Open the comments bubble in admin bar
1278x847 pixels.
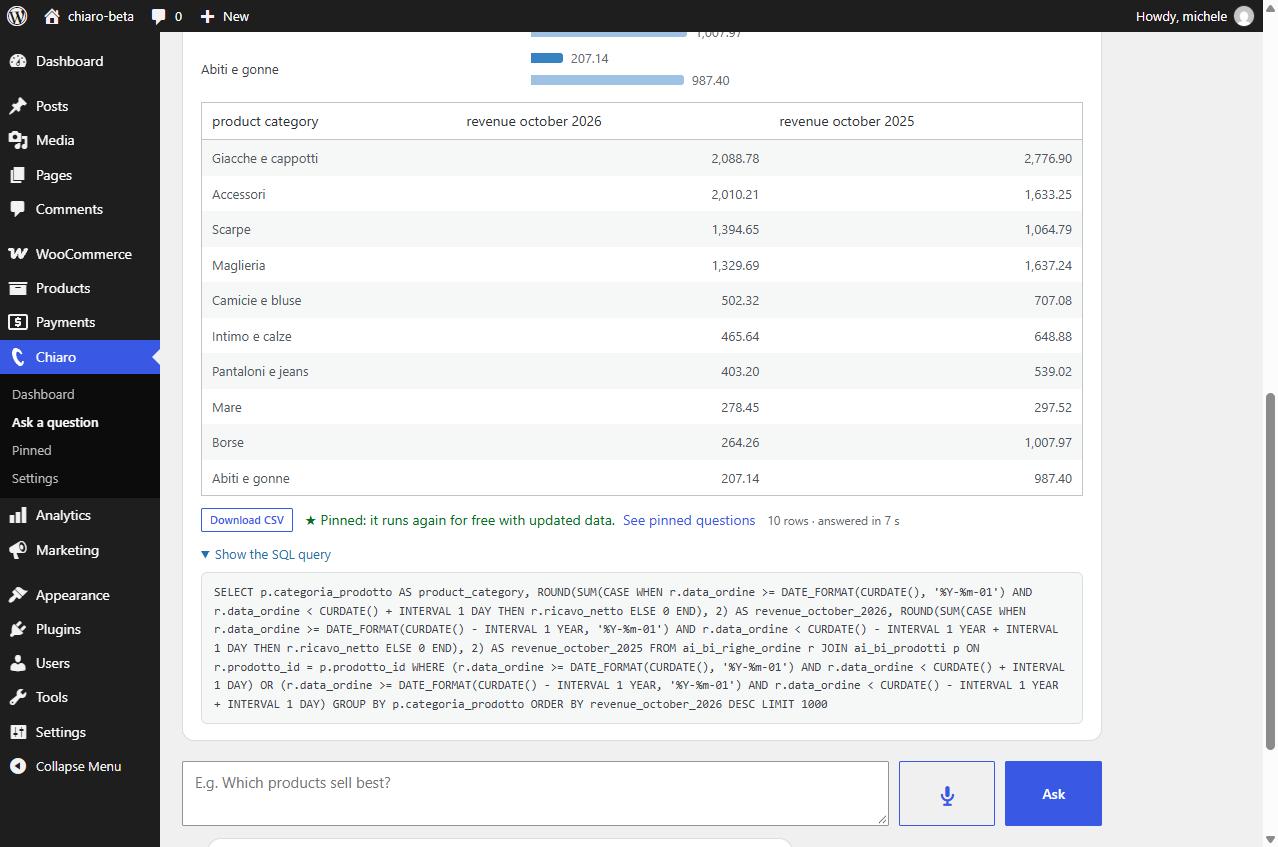tap(166, 16)
